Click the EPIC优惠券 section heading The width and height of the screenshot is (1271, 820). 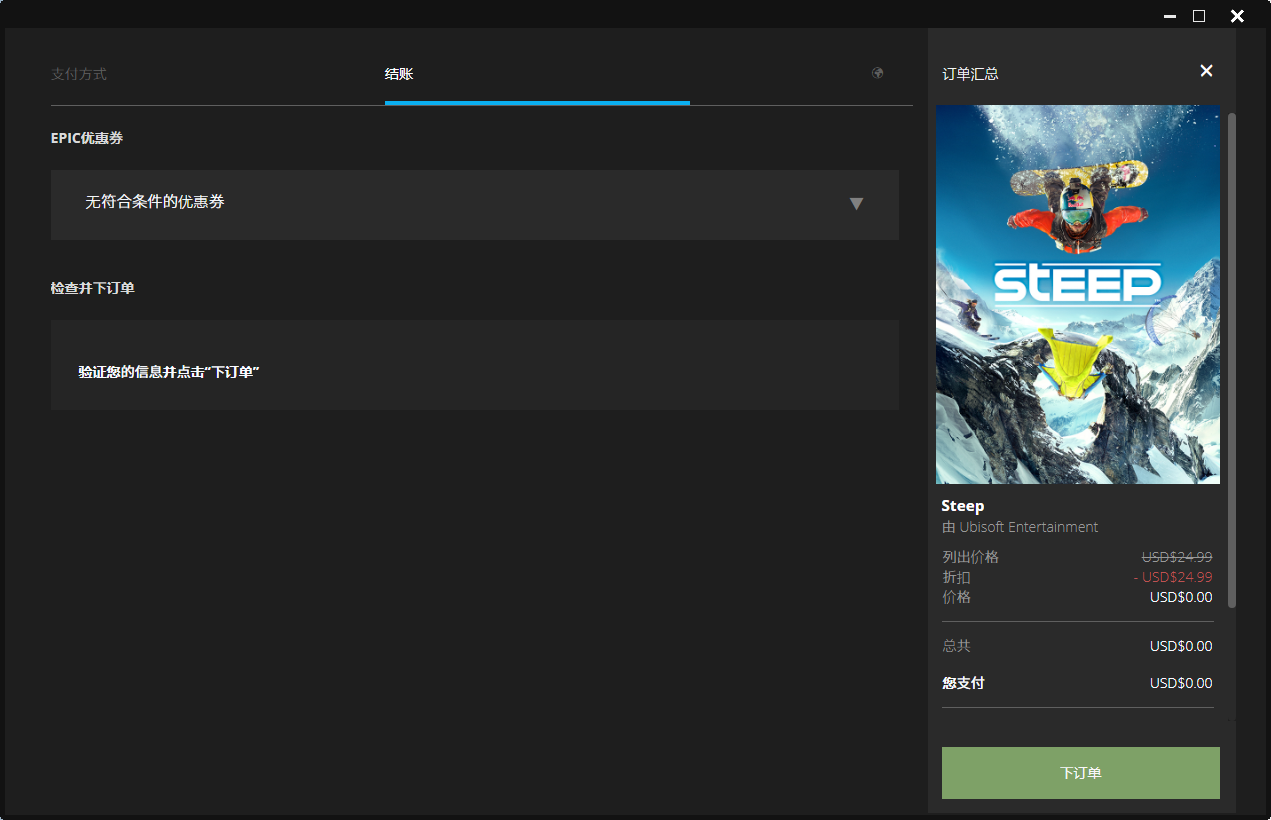pos(87,138)
